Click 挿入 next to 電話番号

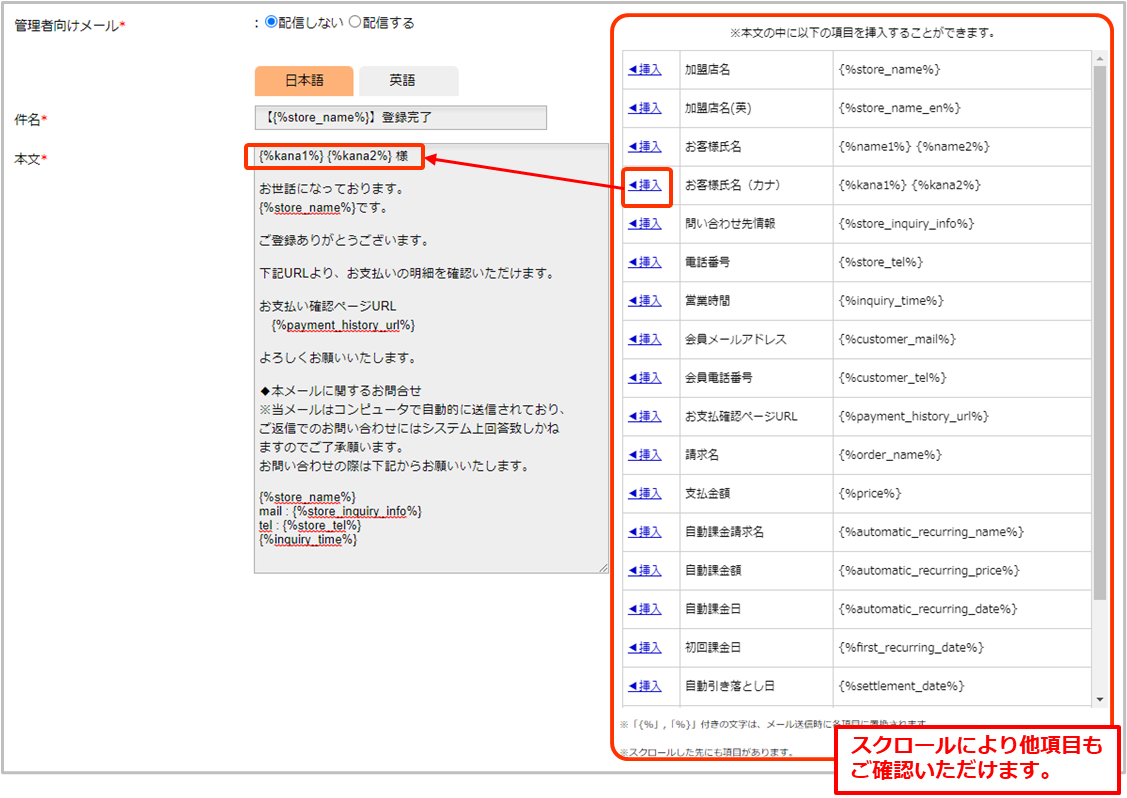[645, 262]
